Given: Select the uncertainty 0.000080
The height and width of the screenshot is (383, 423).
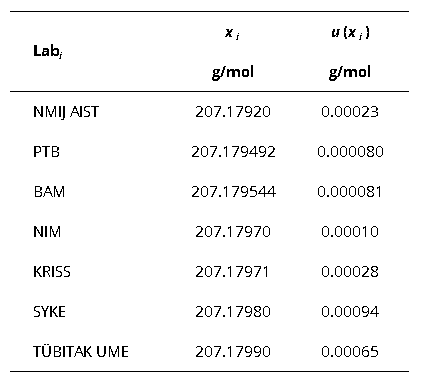Looking at the screenshot, I should tap(350, 152).
